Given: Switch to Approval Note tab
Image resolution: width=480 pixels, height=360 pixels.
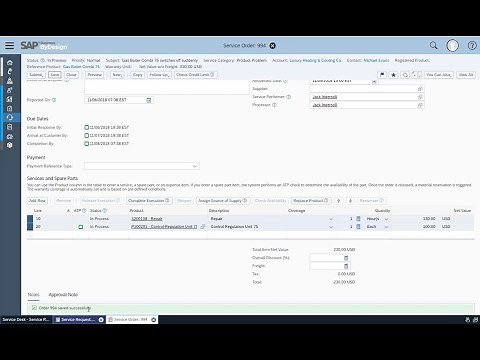Looking at the screenshot, I should pos(63,295).
